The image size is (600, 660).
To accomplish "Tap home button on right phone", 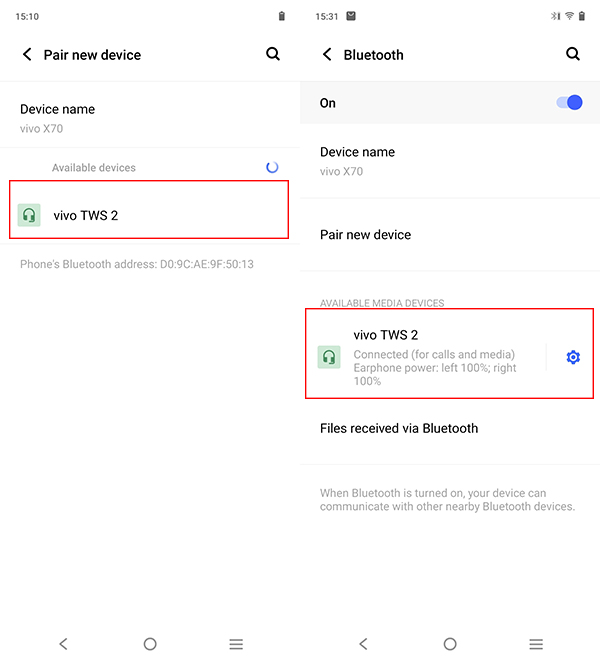I will coord(450,644).
